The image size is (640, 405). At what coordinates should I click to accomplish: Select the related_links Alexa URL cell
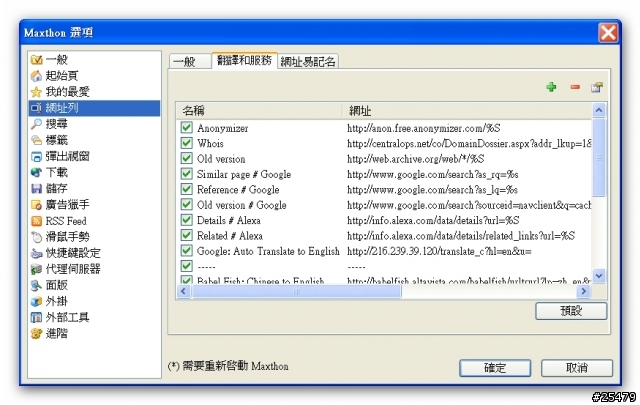[x=461, y=236]
